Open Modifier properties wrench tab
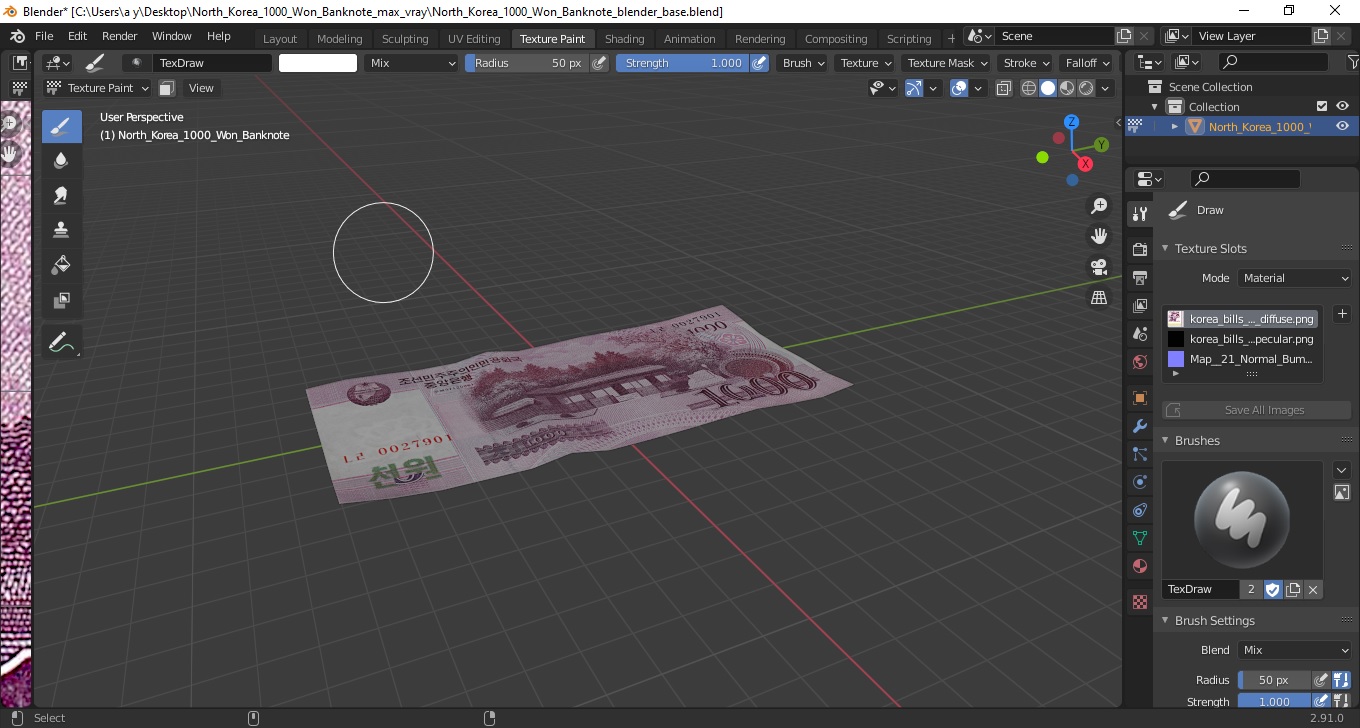The height and width of the screenshot is (728, 1360). pos(1139,426)
